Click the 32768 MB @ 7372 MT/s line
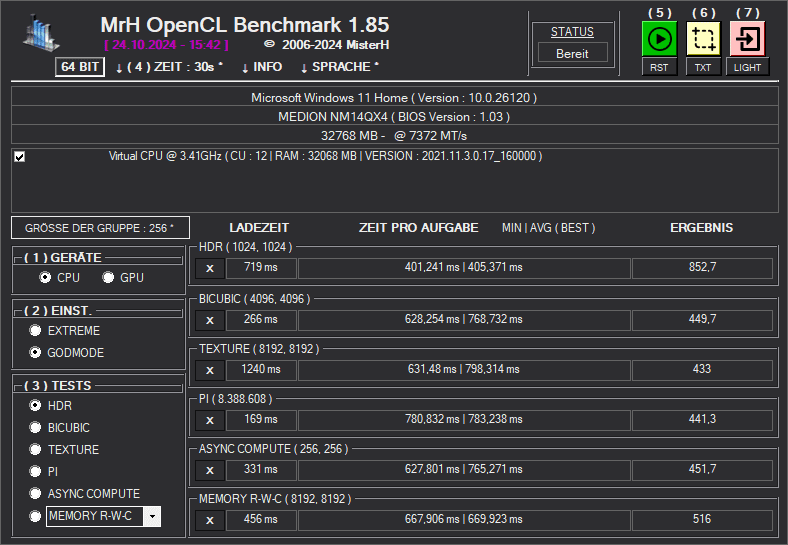Viewport: 788px width, 545px height. pos(395,136)
